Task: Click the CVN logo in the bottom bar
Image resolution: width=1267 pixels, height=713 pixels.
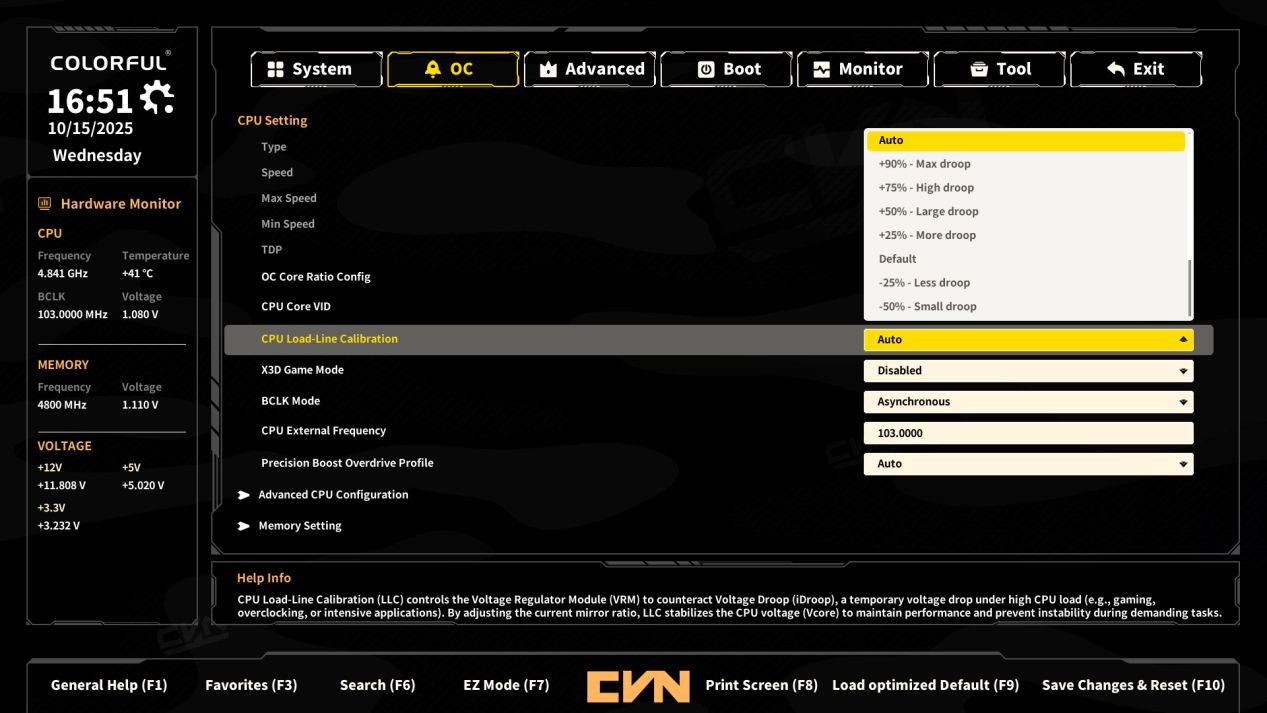Action: [x=638, y=686]
